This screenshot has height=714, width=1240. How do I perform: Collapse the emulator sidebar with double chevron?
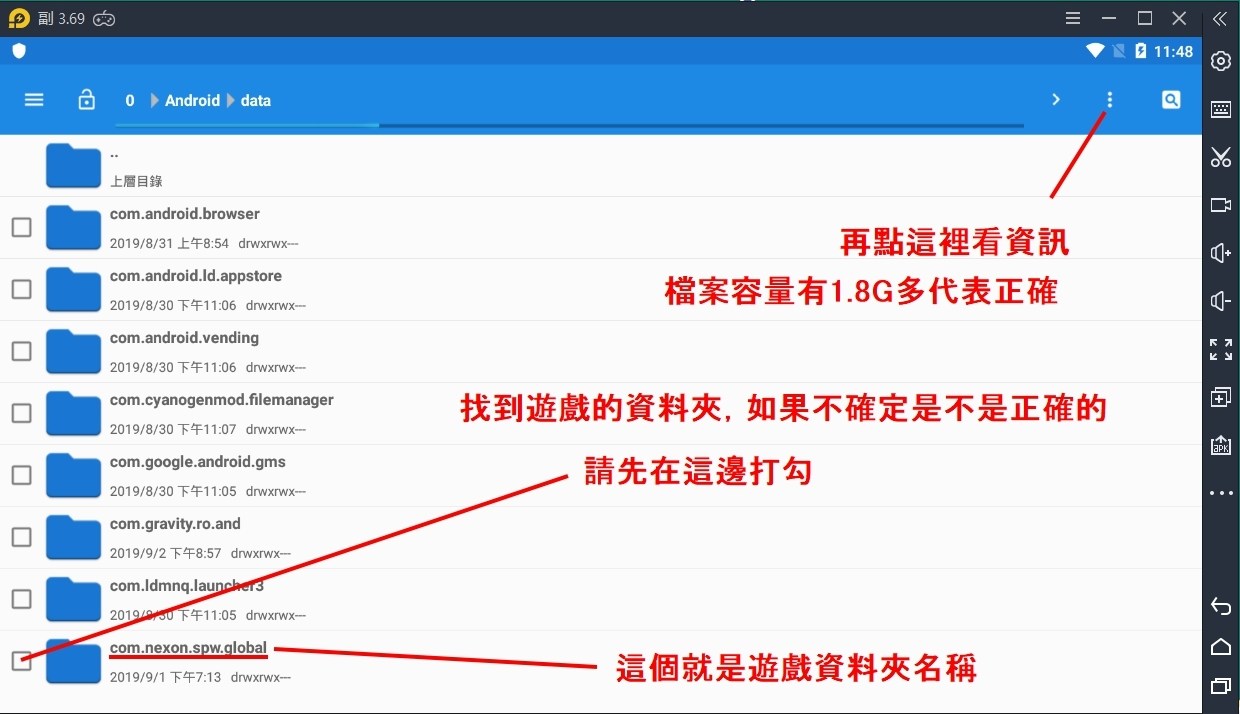point(1220,18)
